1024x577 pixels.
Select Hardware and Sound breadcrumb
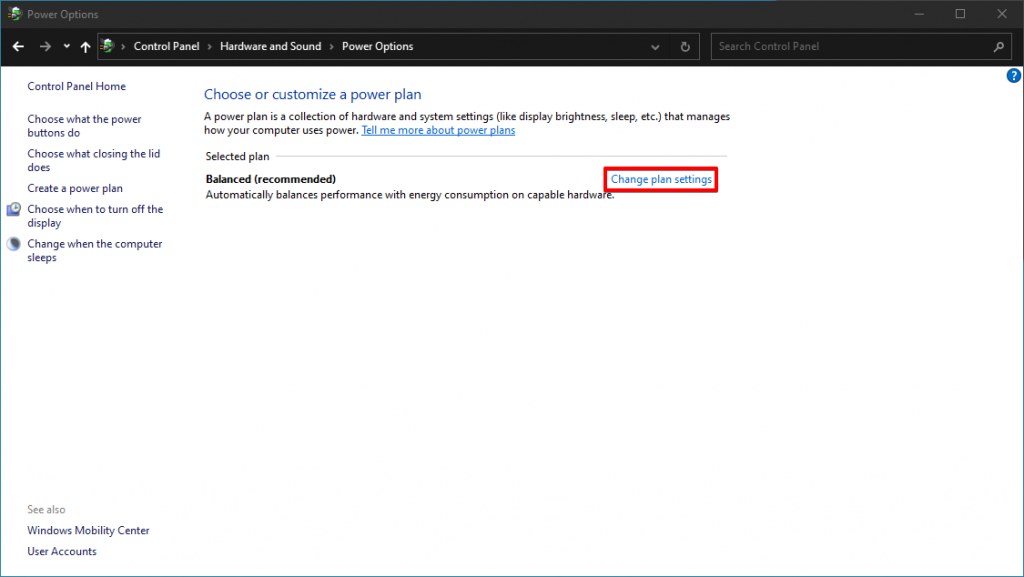(270, 46)
